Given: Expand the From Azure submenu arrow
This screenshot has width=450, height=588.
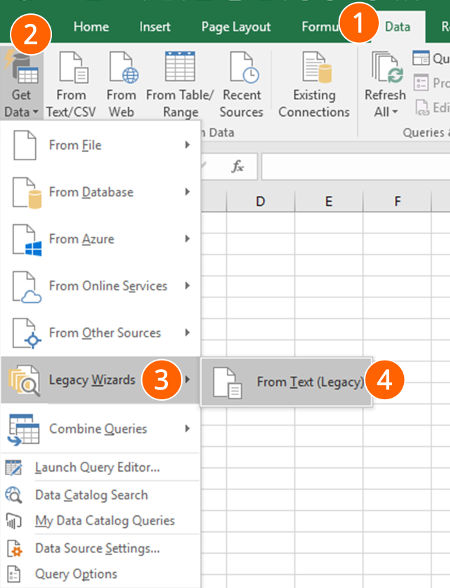Looking at the screenshot, I should (x=187, y=238).
